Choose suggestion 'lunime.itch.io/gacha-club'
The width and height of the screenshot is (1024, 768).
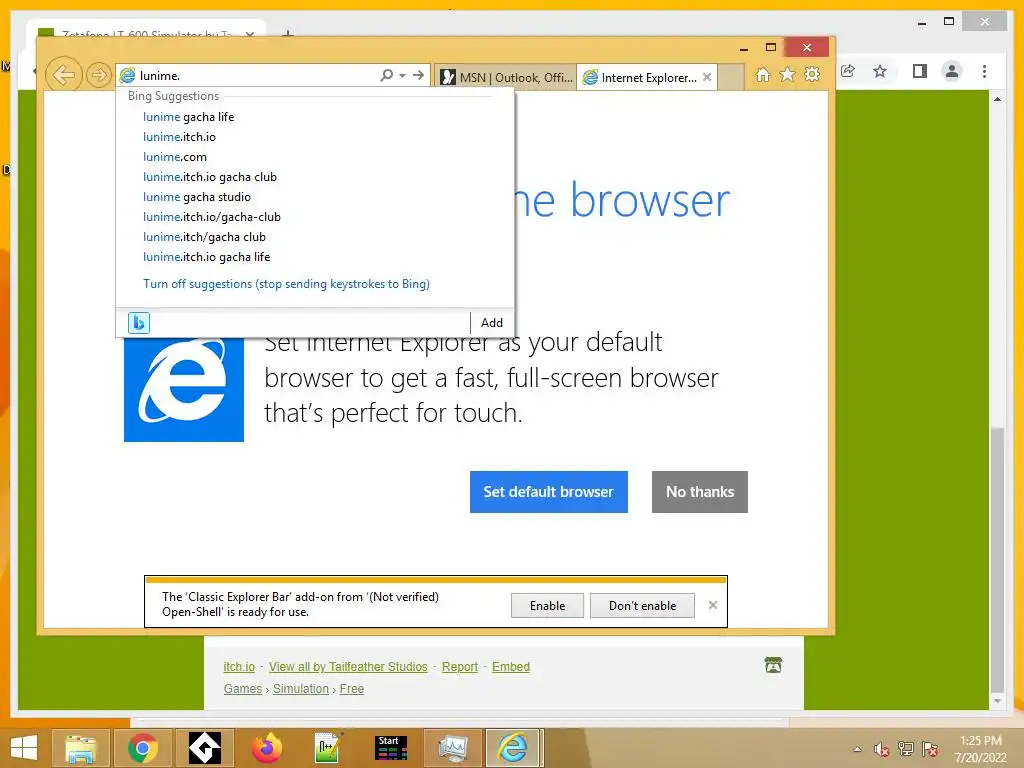click(x=212, y=217)
